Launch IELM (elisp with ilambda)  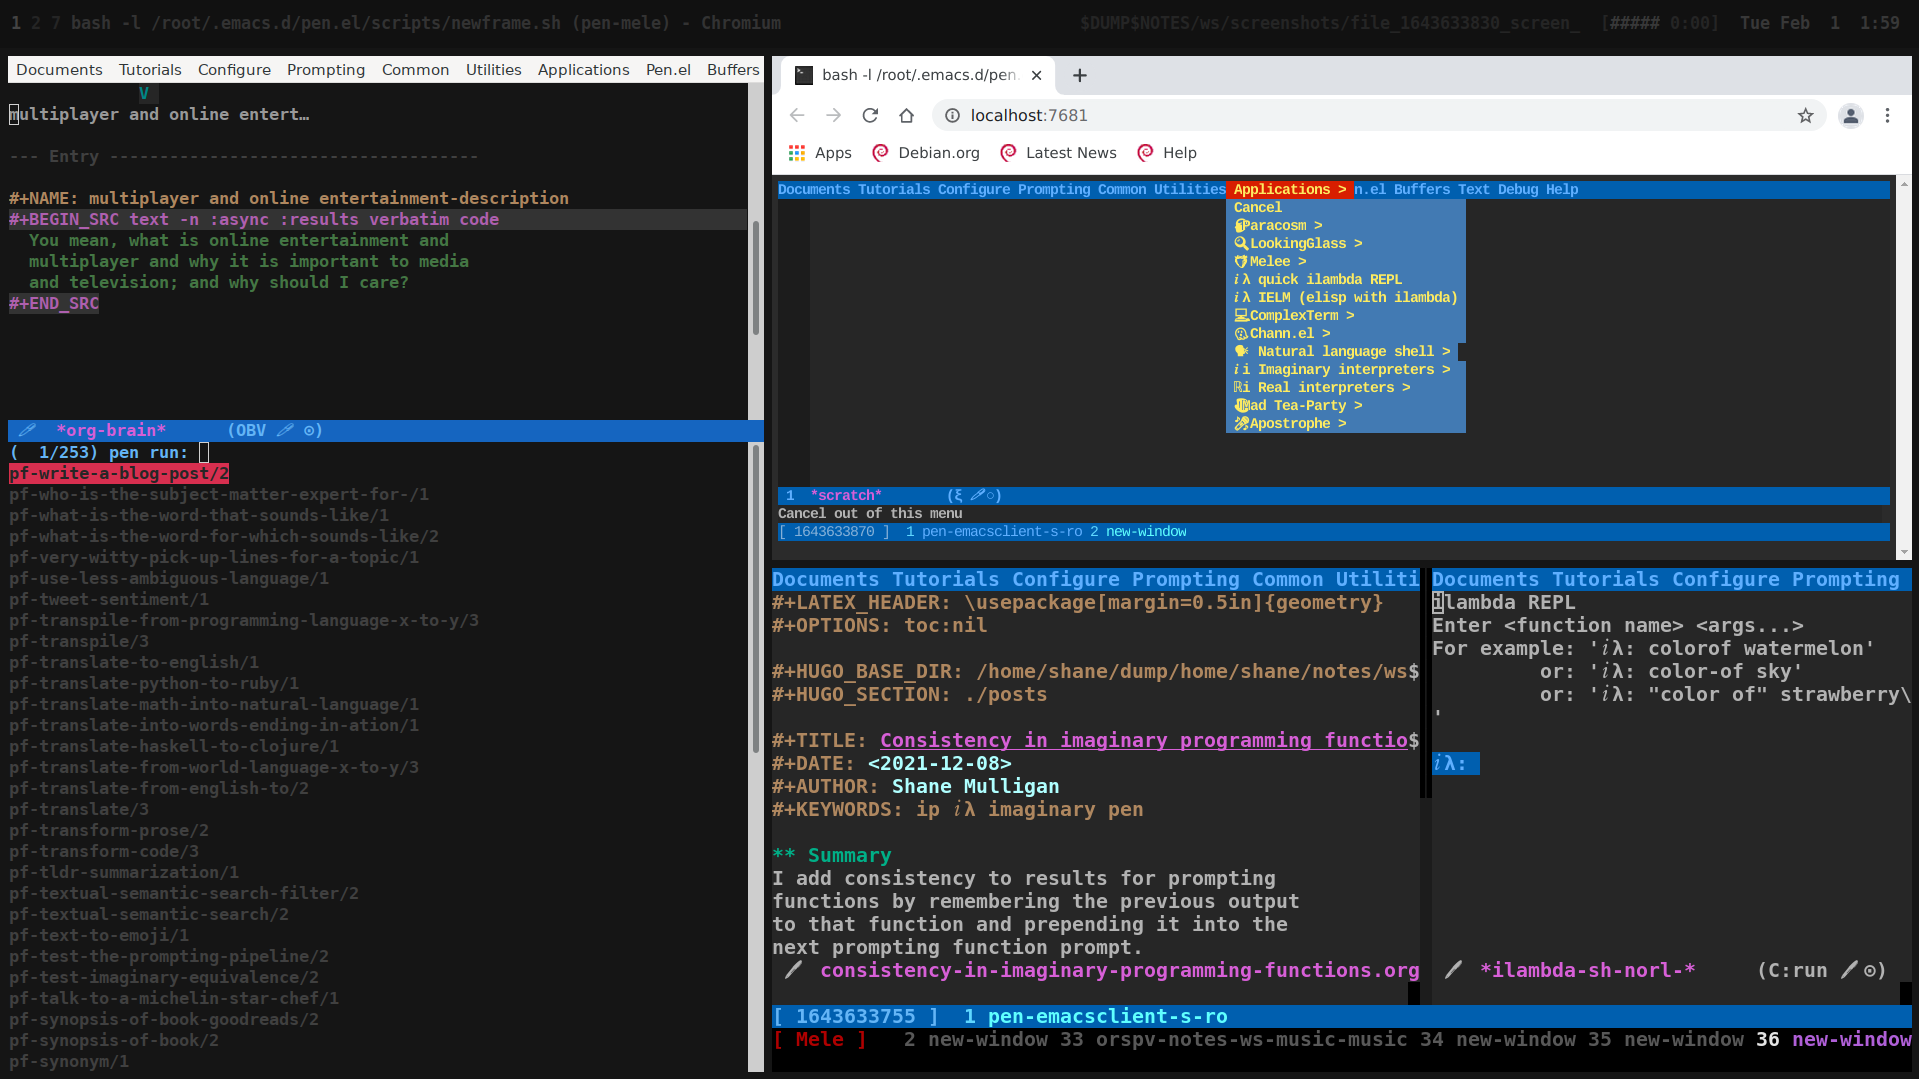pyautogui.click(x=1345, y=297)
